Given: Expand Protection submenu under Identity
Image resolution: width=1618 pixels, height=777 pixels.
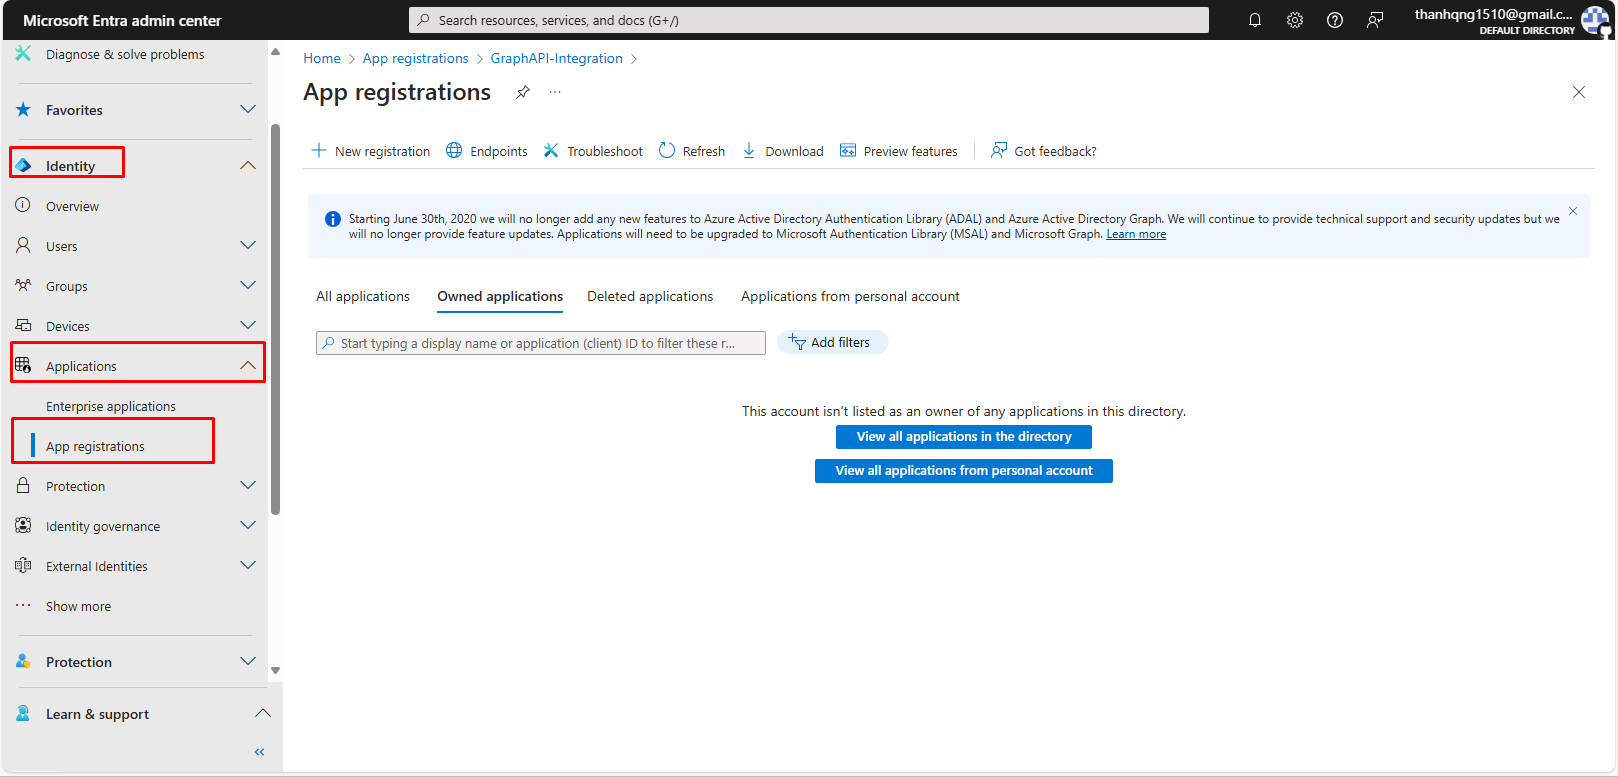Looking at the screenshot, I should pyautogui.click(x=248, y=485).
